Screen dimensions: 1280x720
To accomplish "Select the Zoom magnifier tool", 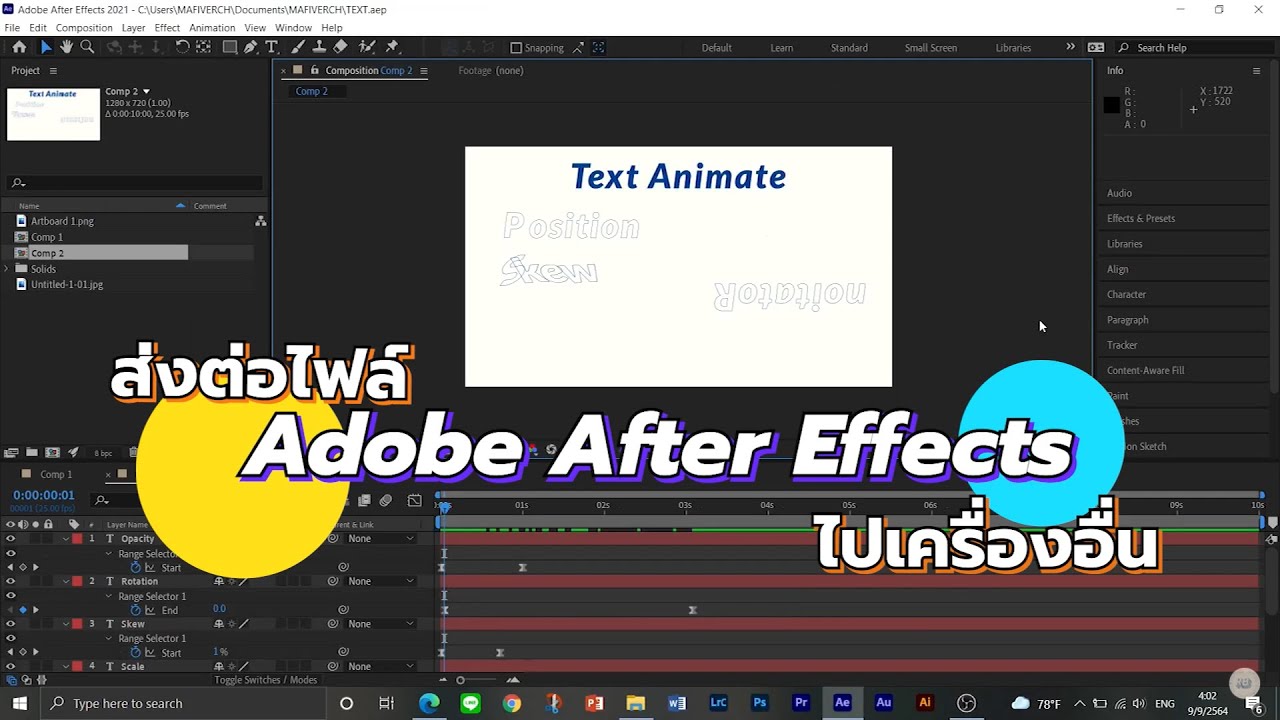I will [x=87, y=47].
